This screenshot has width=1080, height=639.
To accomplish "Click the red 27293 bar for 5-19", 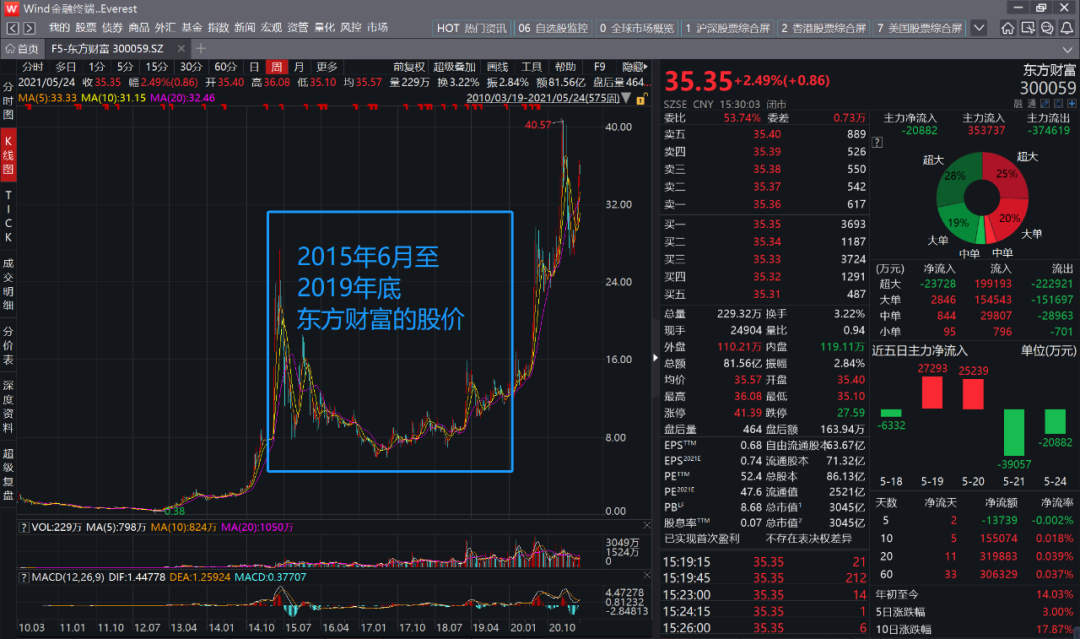I will (932, 392).
